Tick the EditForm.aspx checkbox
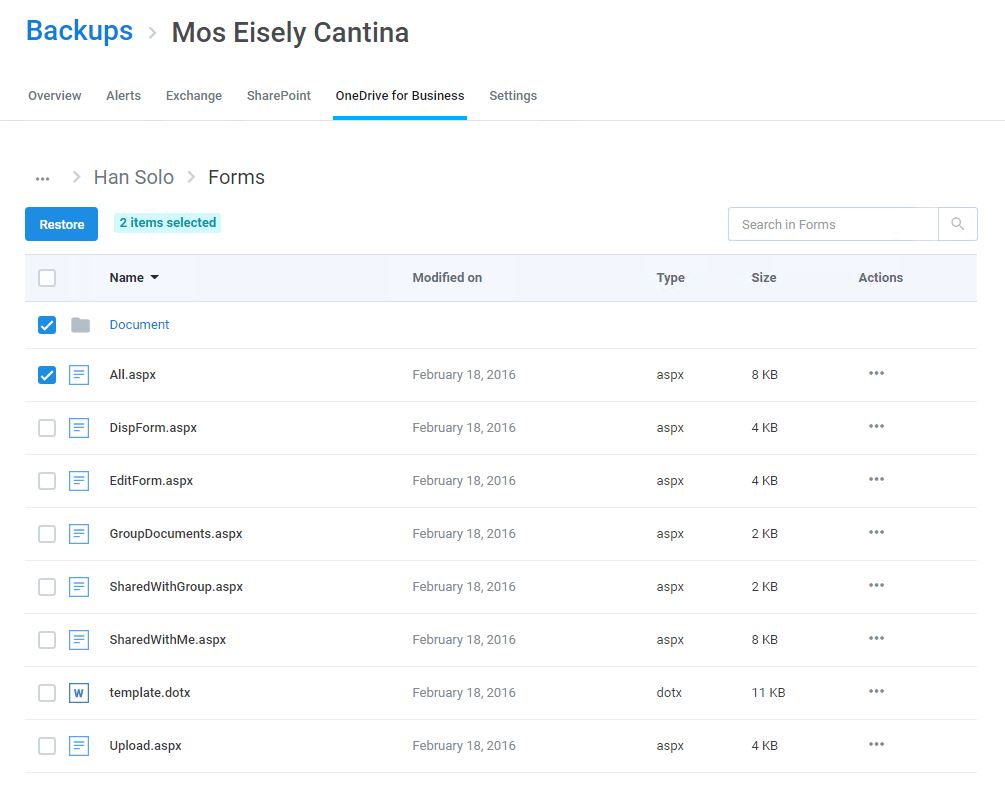This screenshot has height=808, width=1005. click(x=47, y=481)
